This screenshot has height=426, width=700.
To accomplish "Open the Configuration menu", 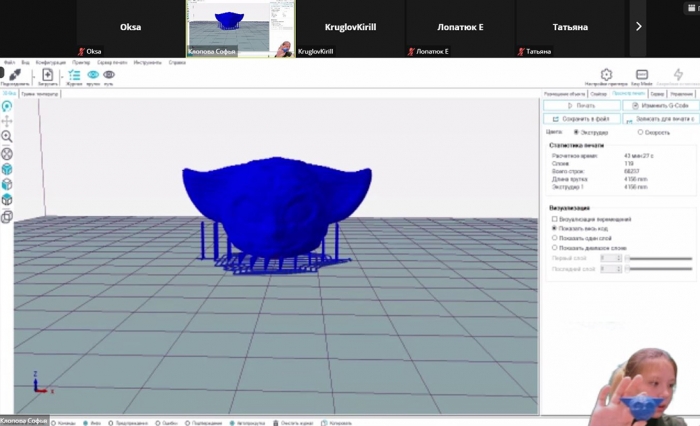I will pyautogui.click(x=50, y=62).
